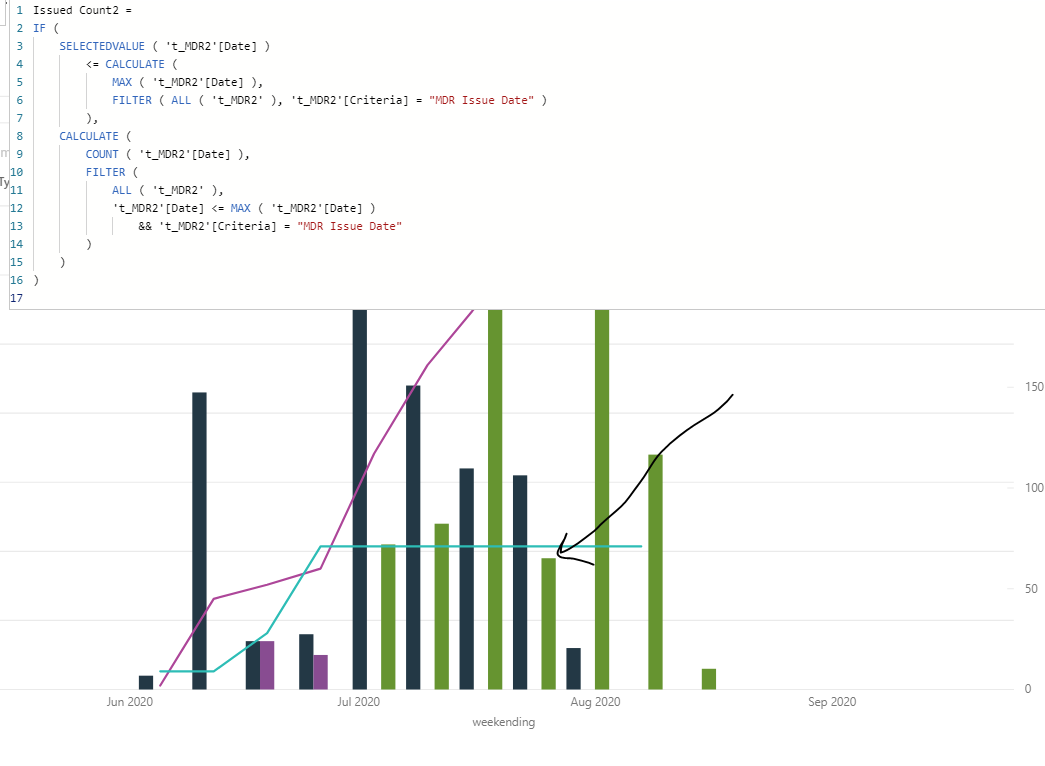Click line number 1 in the editor gutter
The height and width of the screenshot is (766, 1045).
(19, 10)
